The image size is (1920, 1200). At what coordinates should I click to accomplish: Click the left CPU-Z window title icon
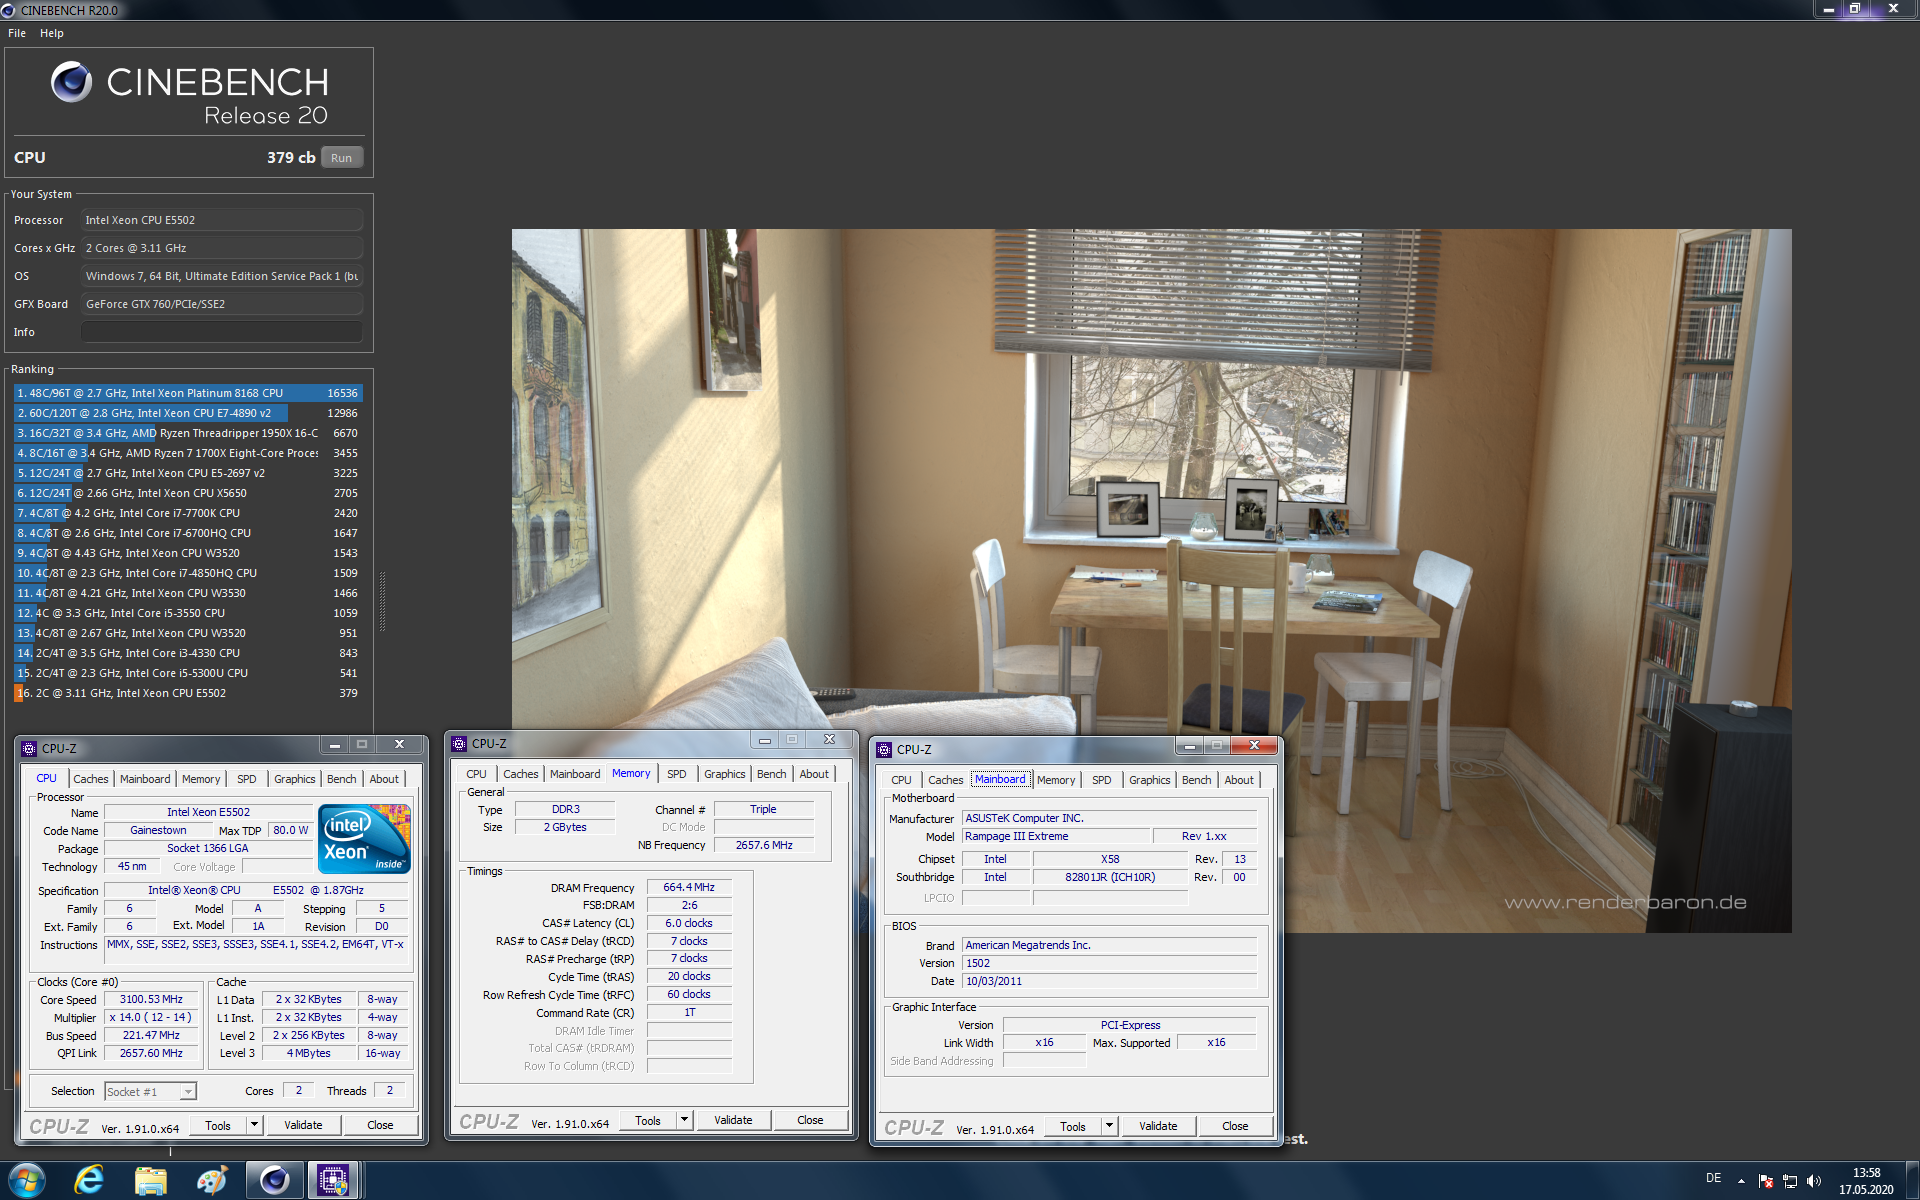coord(29,748)
